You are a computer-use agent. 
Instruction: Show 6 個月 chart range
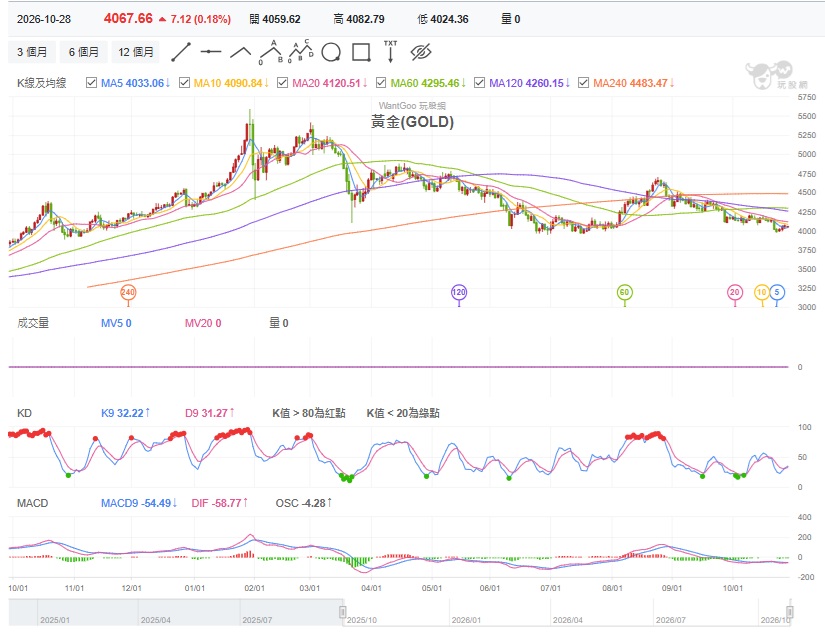tap(84, 52)
